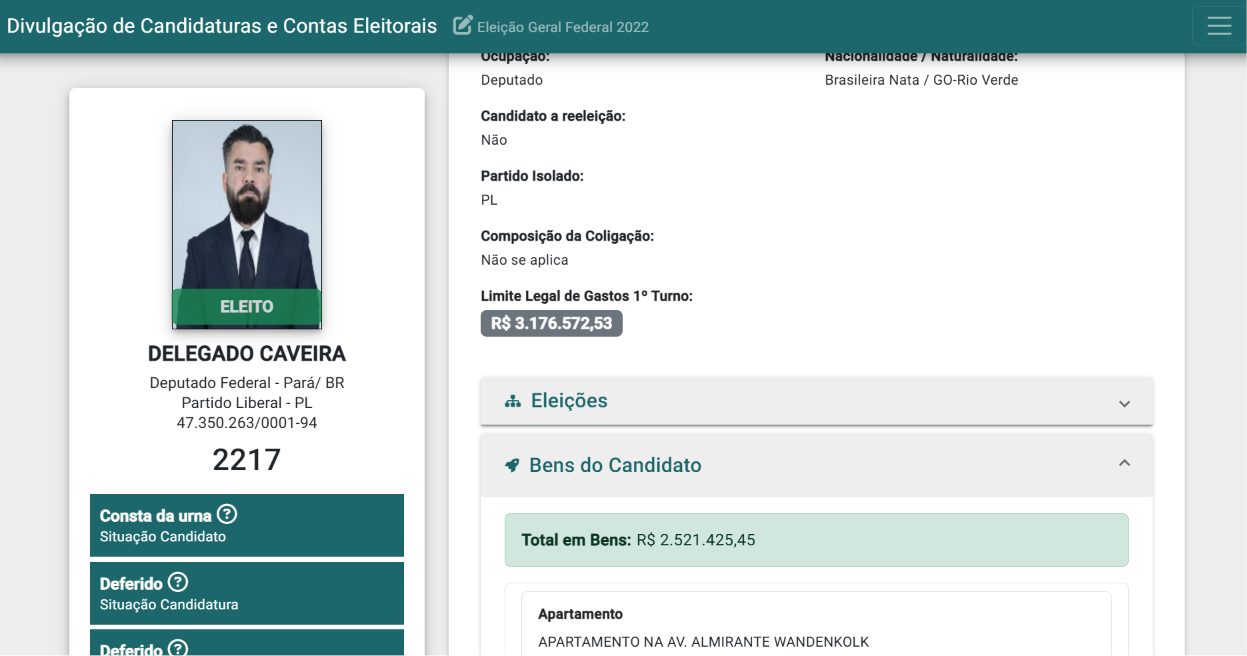Click the Consta da urna status box
The height and width of the screenshot is (656, 1247).
(x=247, y=525)
